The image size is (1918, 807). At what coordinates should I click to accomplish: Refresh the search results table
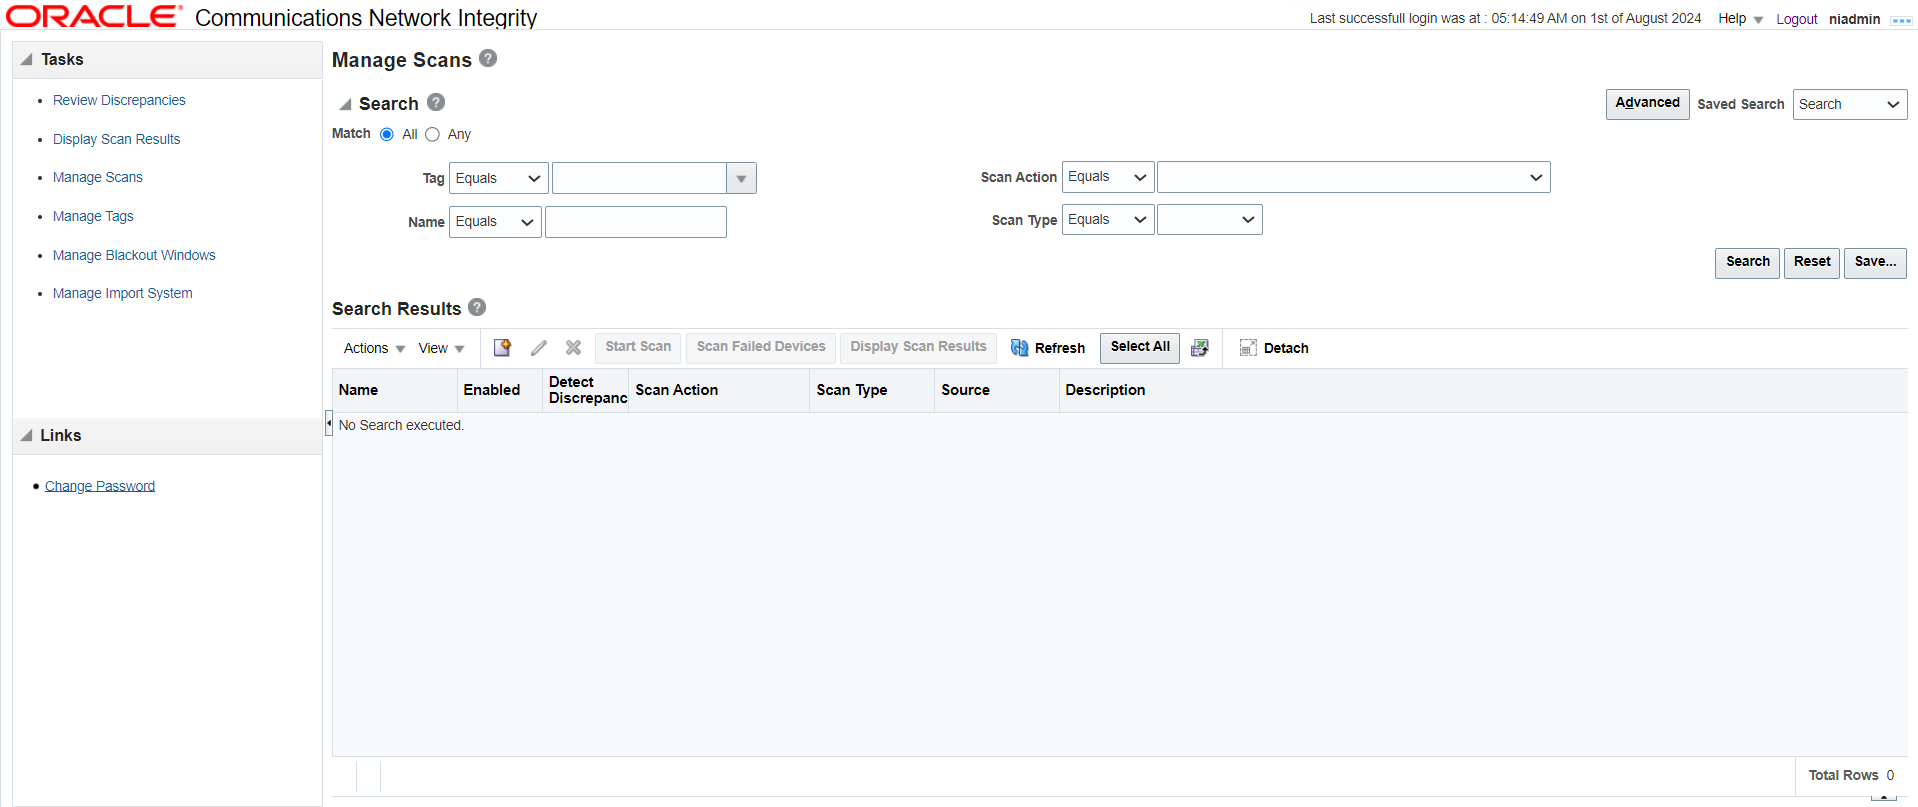1047,348
